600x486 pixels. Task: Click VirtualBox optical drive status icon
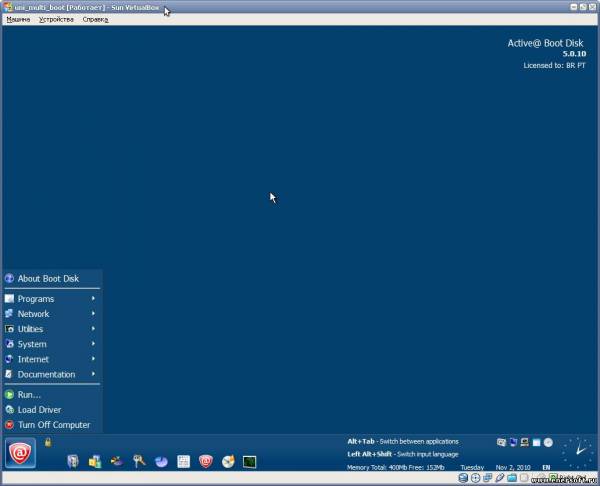click(476, 478)
